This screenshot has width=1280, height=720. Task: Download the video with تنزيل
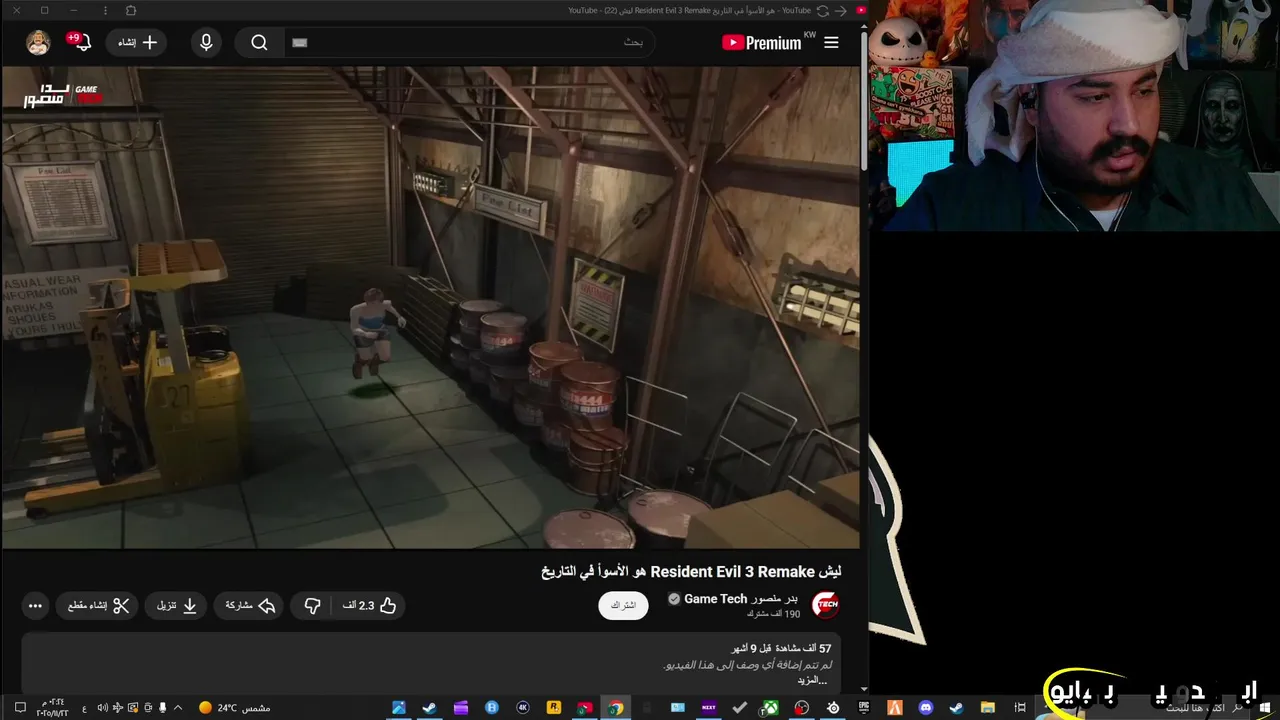176,605
